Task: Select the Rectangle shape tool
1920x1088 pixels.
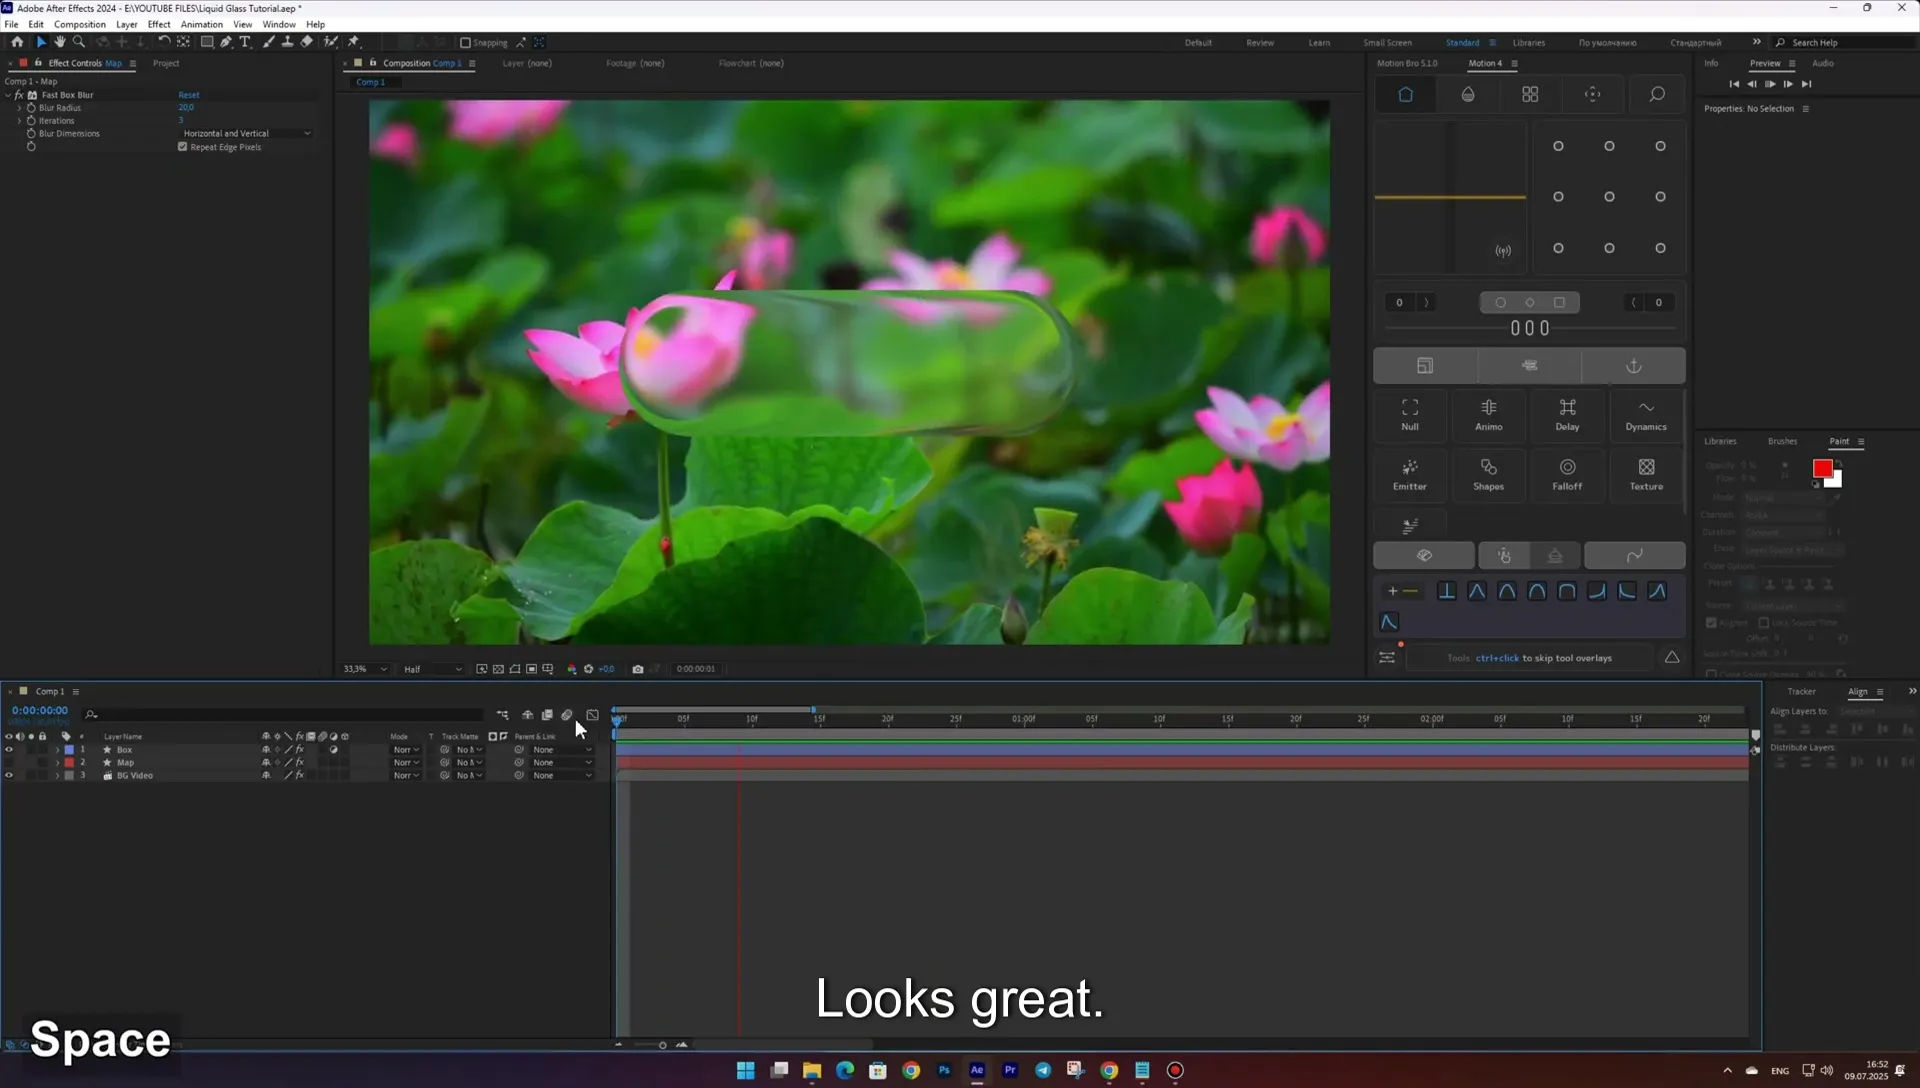Action: tap(207, 42)
